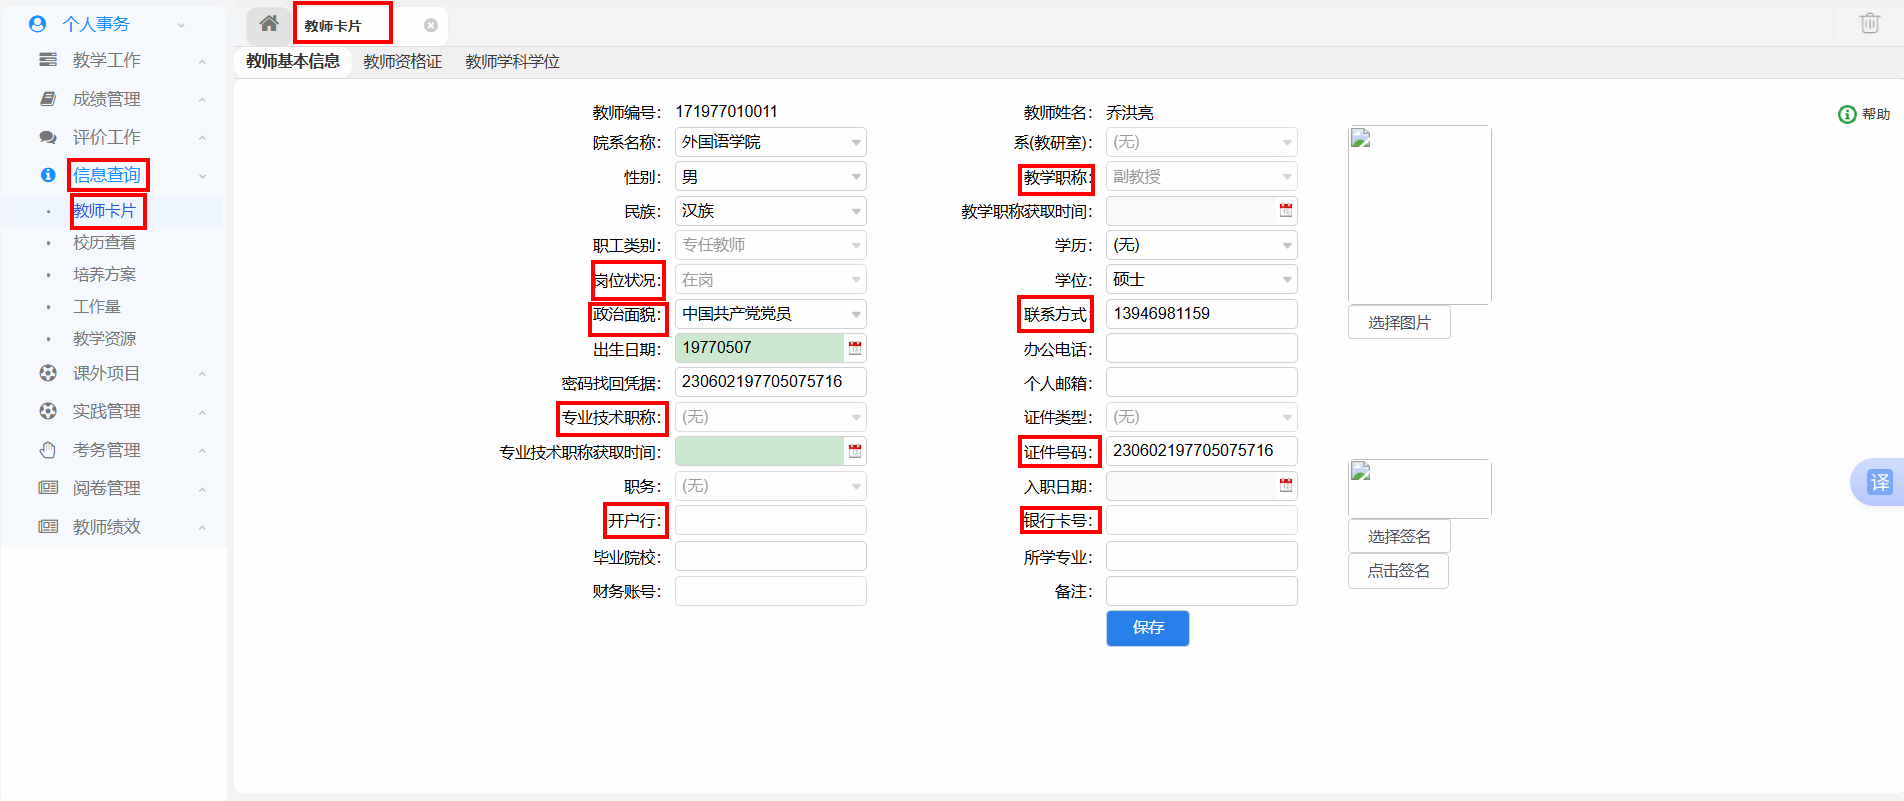Screen dimensions: 1904x801
Task: Click the trash bin icon at top right
Action: tap(1869, 23)
